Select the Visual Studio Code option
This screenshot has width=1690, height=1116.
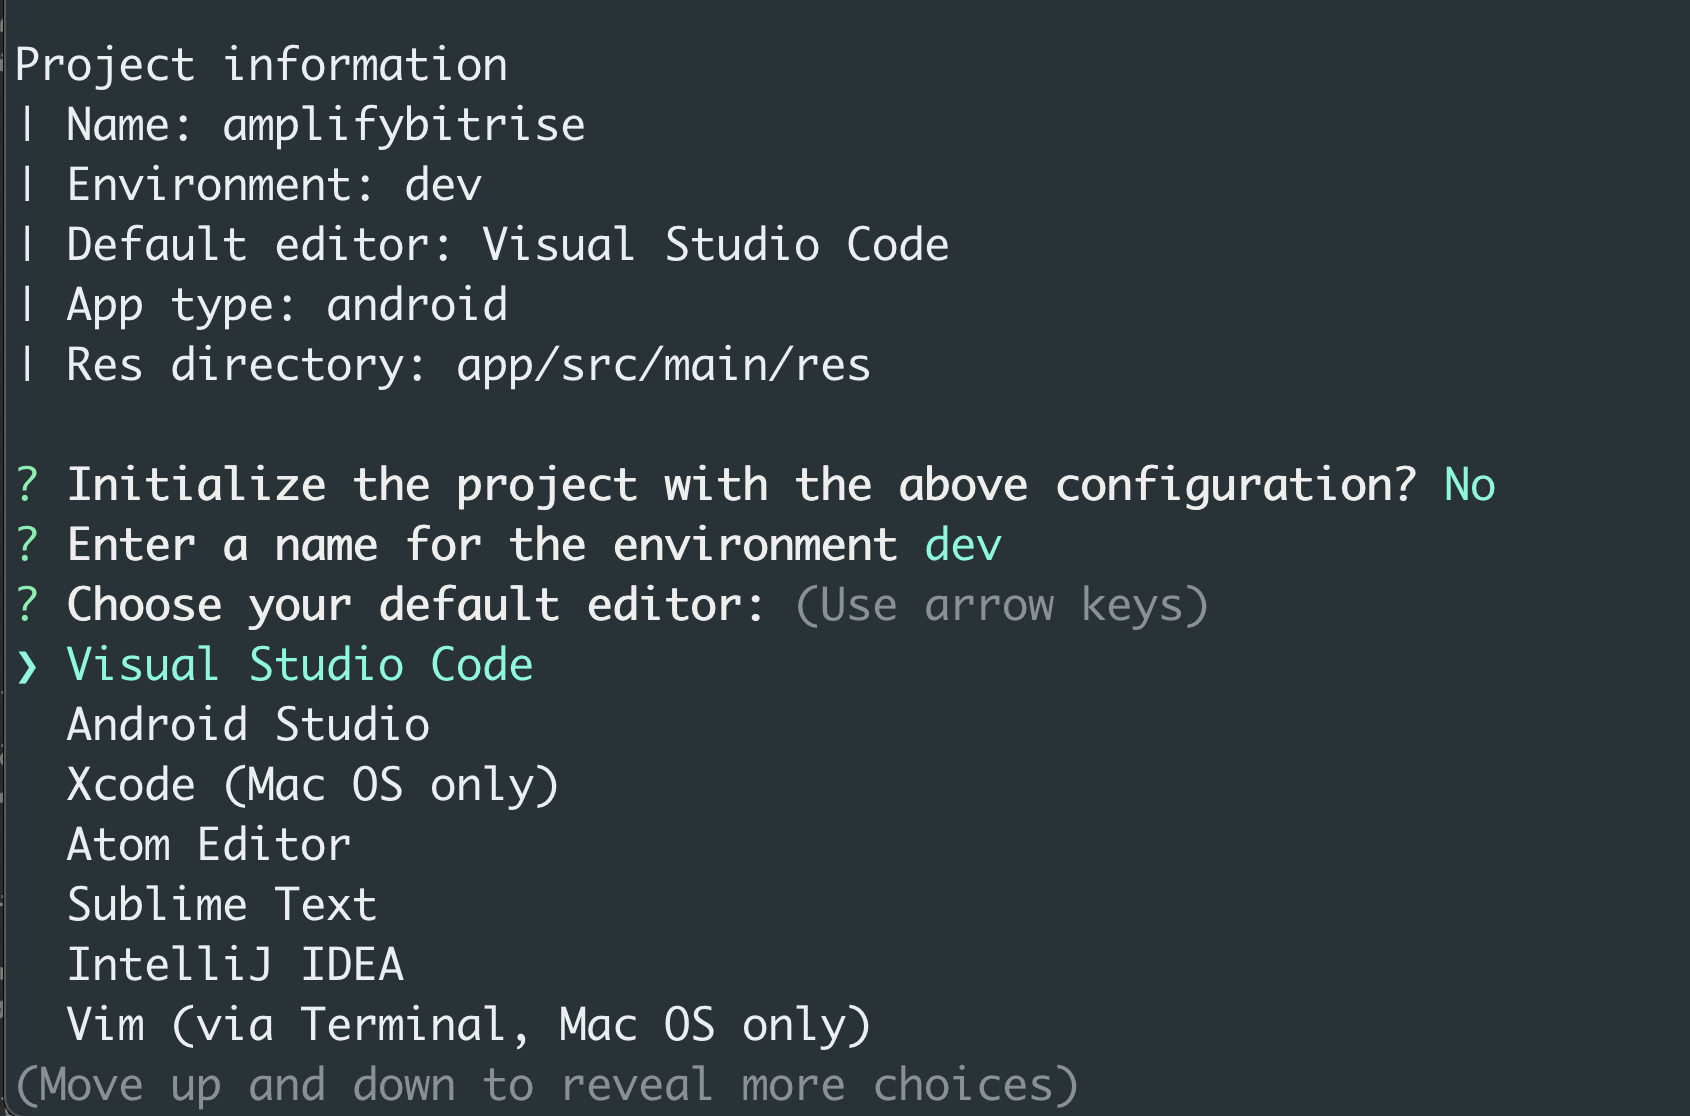[300, 666]
